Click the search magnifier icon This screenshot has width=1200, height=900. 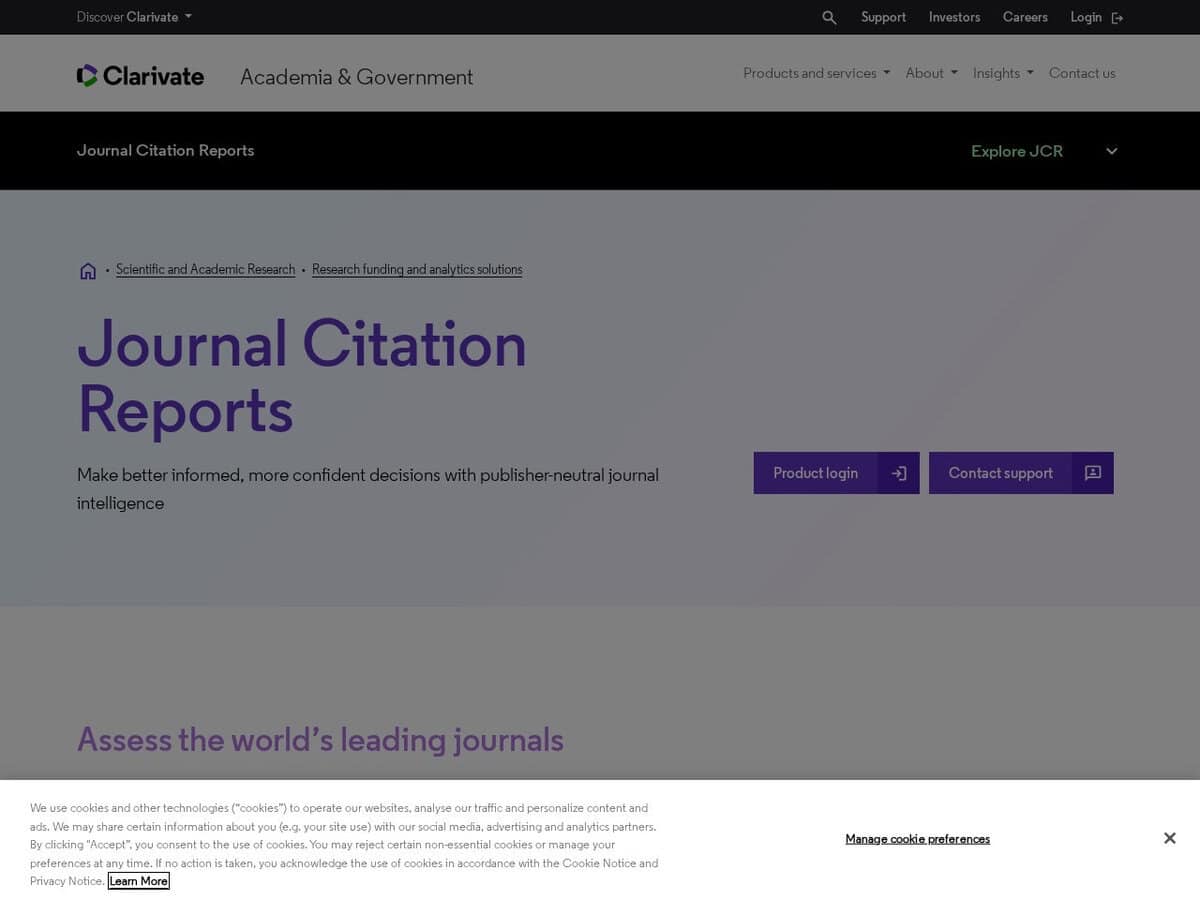(x=829, y=17)
